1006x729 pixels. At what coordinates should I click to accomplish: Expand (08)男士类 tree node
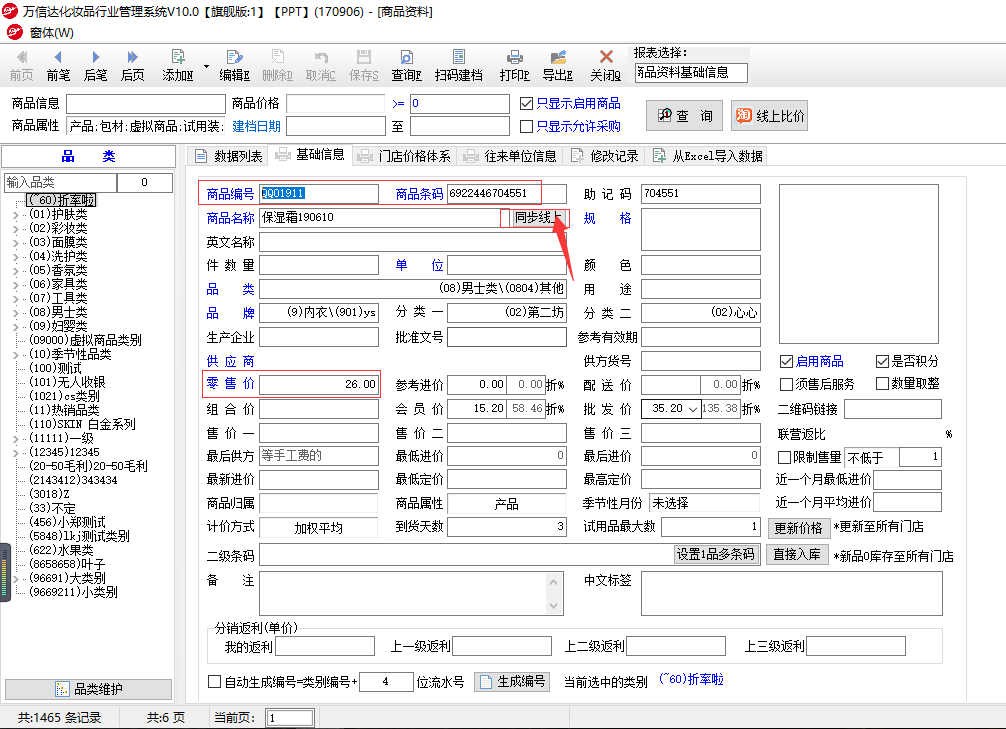click(16, 313)
